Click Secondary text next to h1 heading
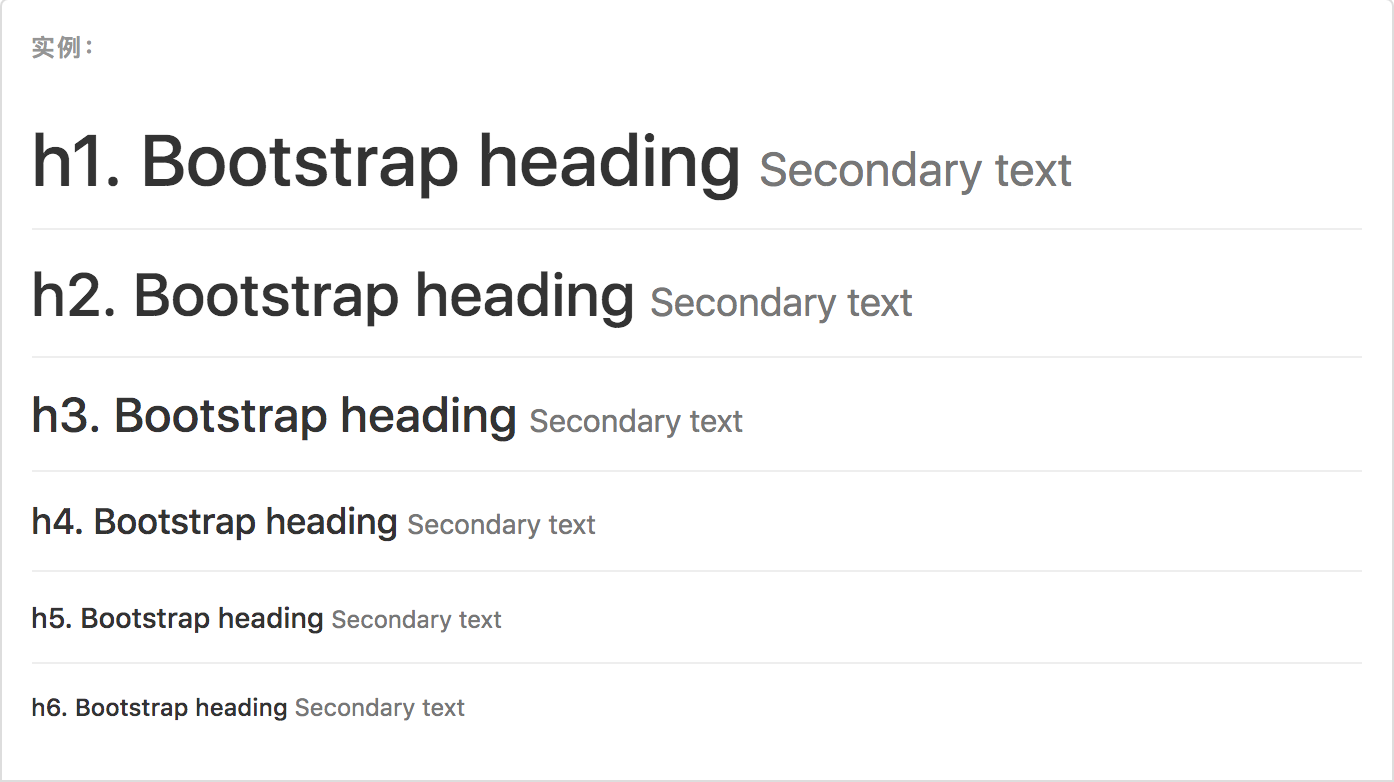Viewport: 1394px width, 782px height. pos(916,170)
